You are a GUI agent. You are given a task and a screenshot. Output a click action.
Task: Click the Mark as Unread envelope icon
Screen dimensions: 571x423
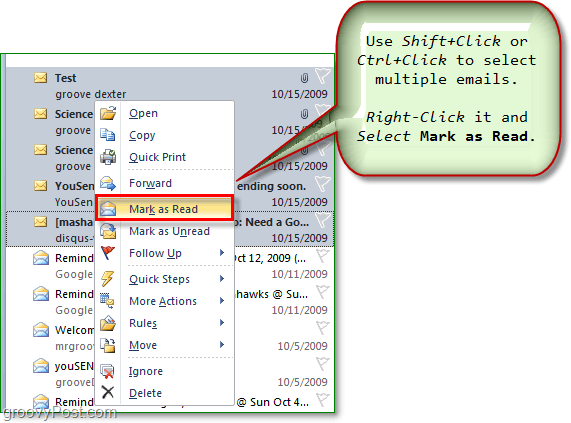tap(108, 231)
